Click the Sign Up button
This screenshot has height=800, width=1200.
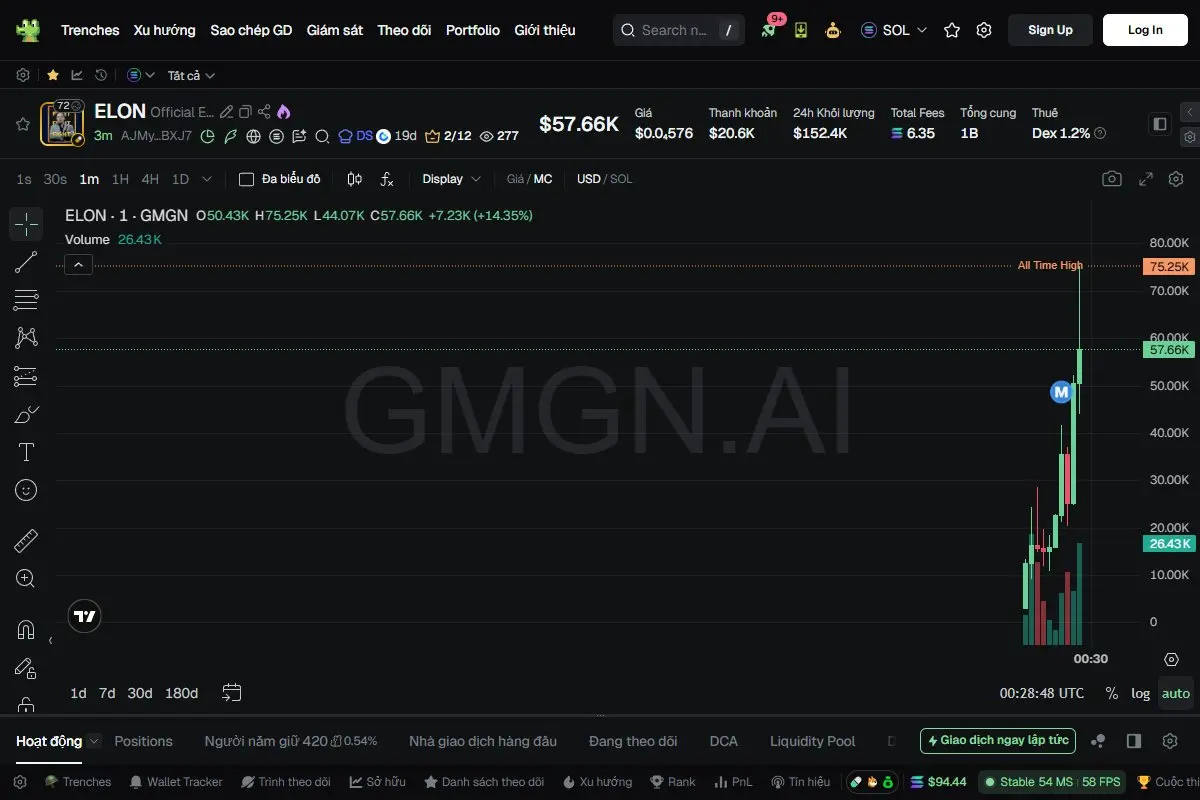[1050, 30]
